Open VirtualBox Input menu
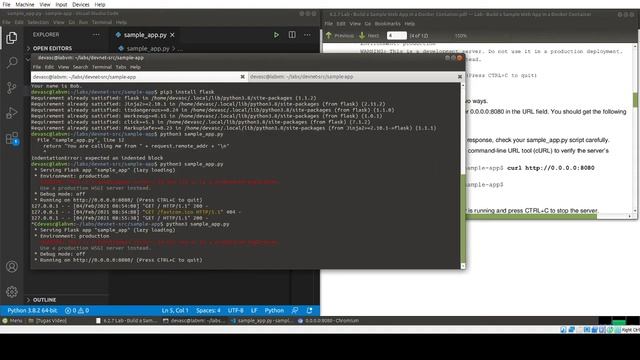Image resolution: width=640 pixels, height=360 pixels. click(61, 4)
